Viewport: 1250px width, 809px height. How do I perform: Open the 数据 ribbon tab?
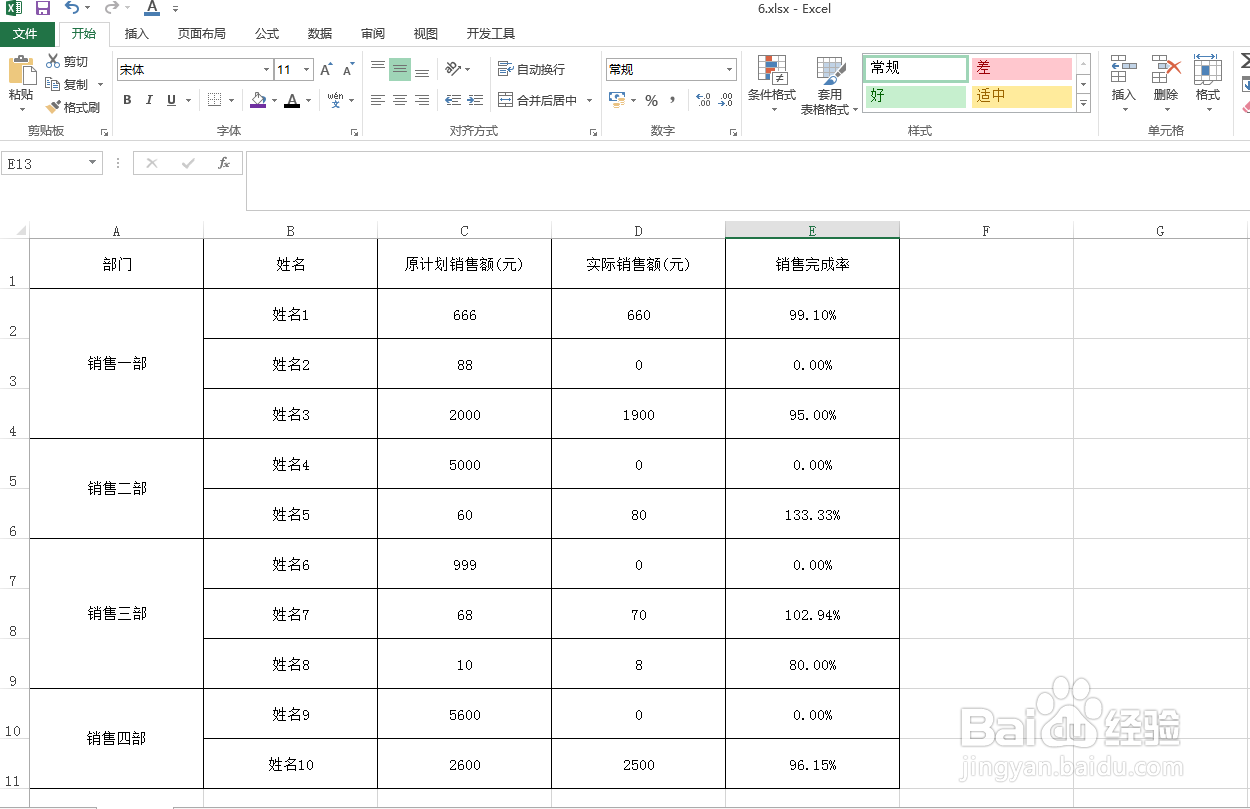pos(319,33)
